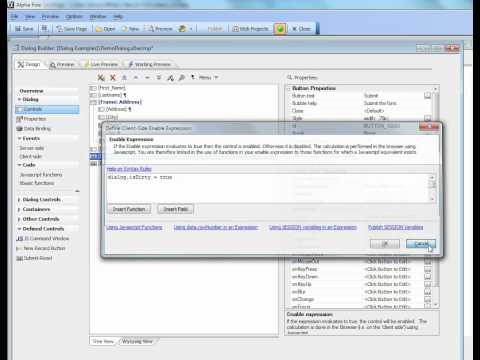Open the Using Javascript Functions link

[x=134, y=227]
